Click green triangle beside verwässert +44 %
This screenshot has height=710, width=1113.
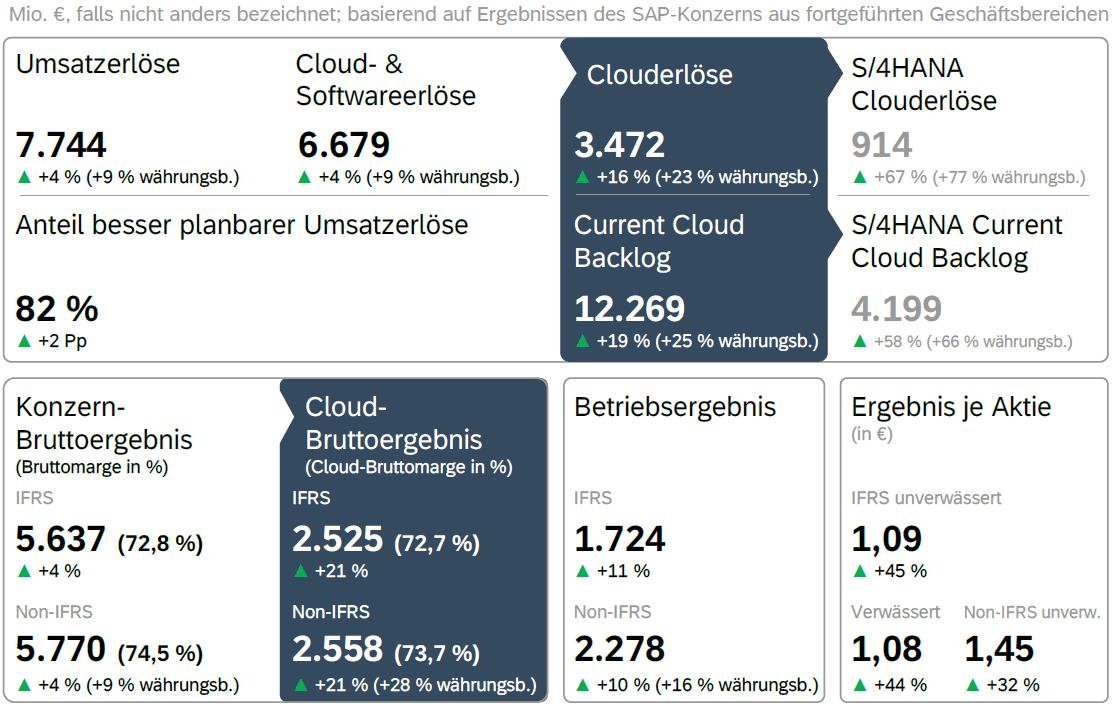point(859,685)
